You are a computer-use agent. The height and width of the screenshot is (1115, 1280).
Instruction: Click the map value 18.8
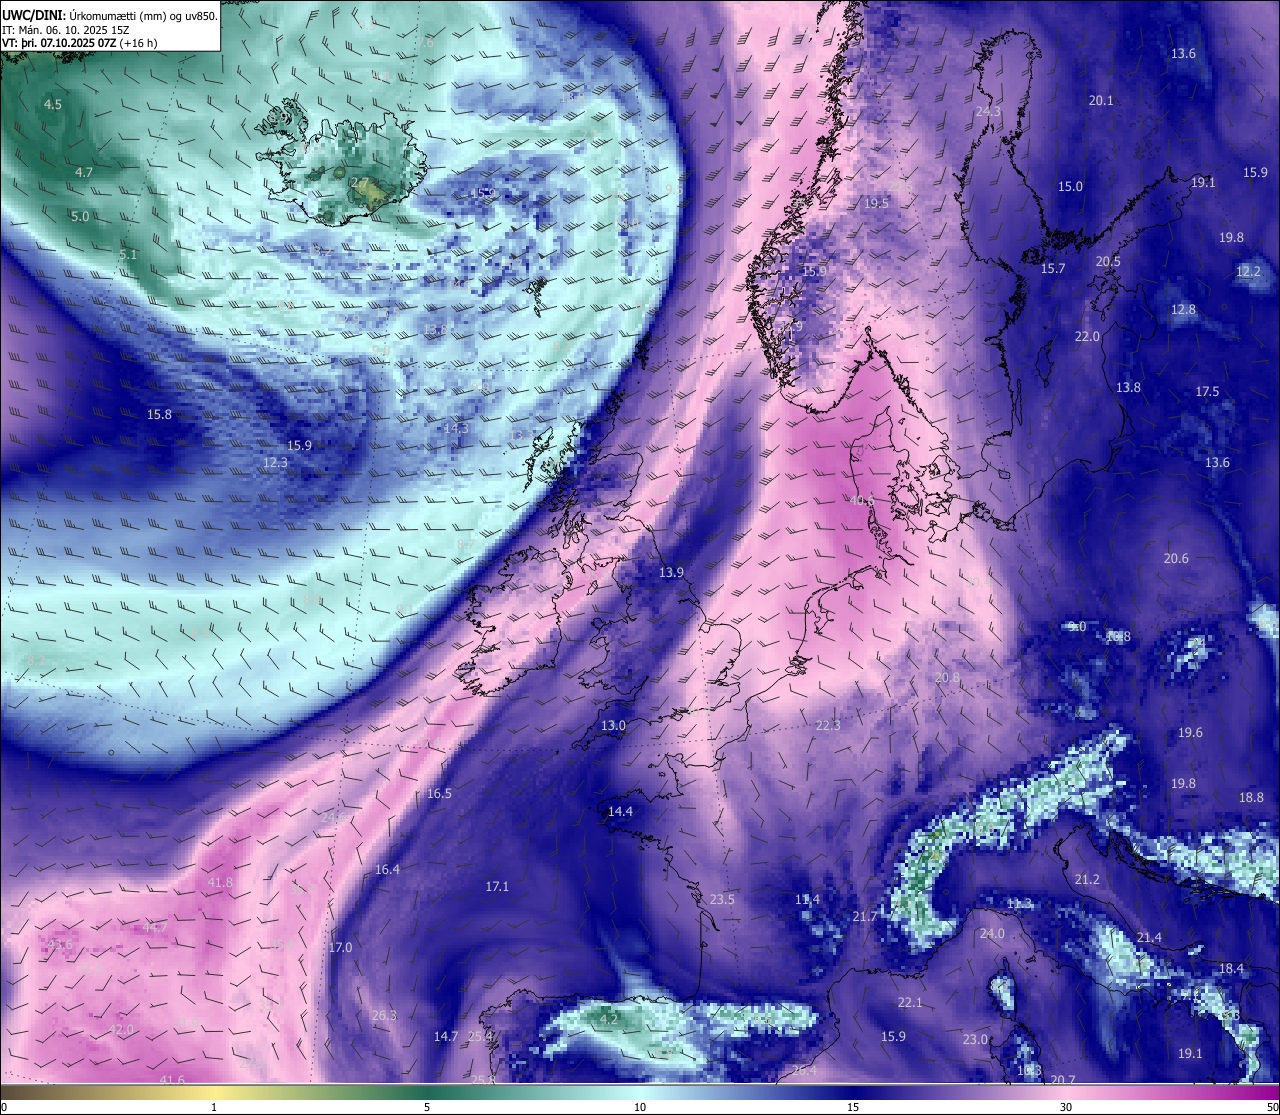point(1251,797)
